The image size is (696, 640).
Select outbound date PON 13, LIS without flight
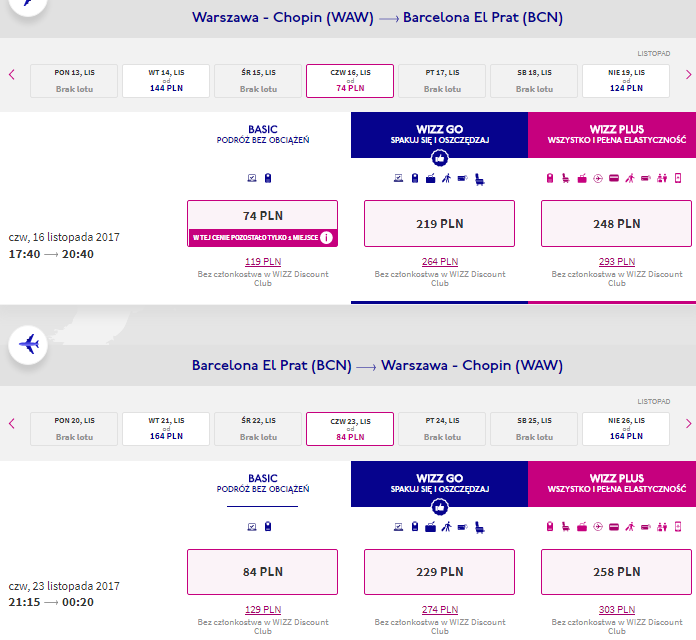74,81
